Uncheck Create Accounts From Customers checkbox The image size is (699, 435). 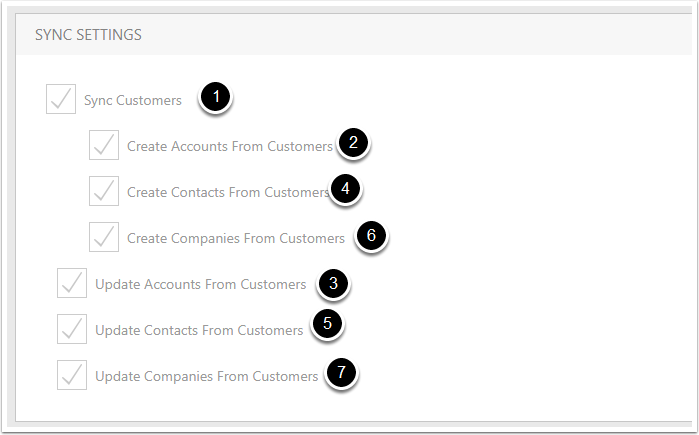pyautogui.click(x=104, y=145)
